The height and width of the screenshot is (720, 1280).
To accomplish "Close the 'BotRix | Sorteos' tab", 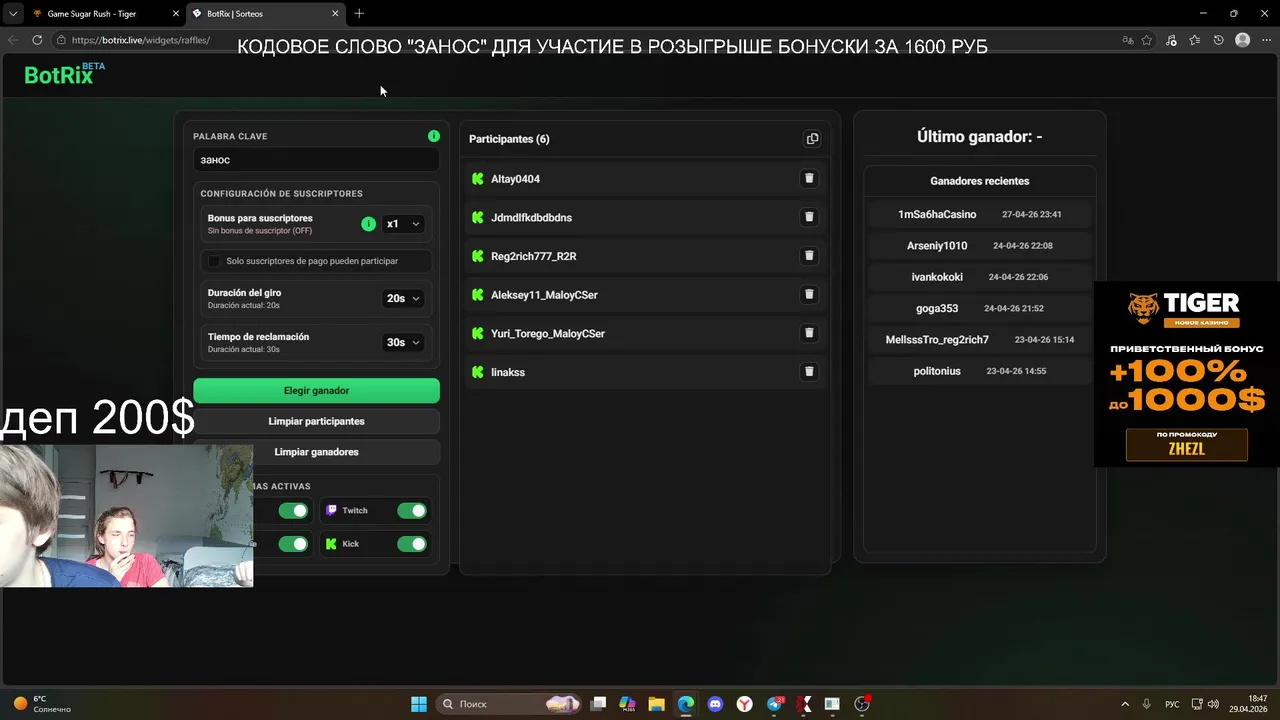I will click(x=335, y=14).
